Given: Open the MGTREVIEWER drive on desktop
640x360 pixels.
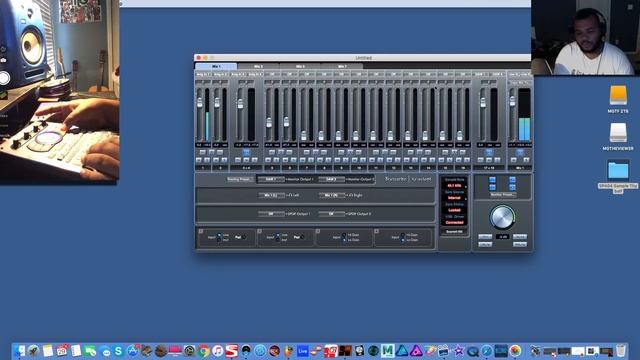Looking at the screenshot, I should point(618,133).
